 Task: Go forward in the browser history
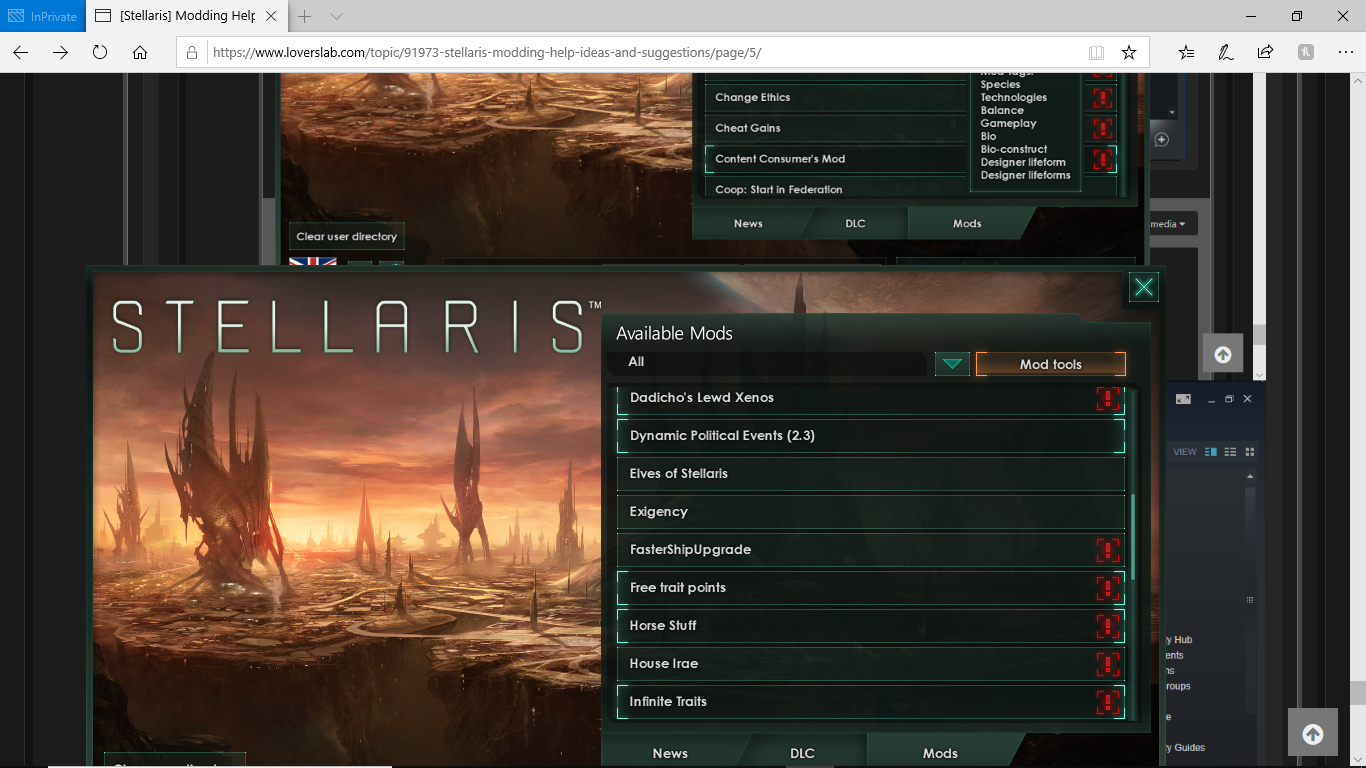coord(60,52)
